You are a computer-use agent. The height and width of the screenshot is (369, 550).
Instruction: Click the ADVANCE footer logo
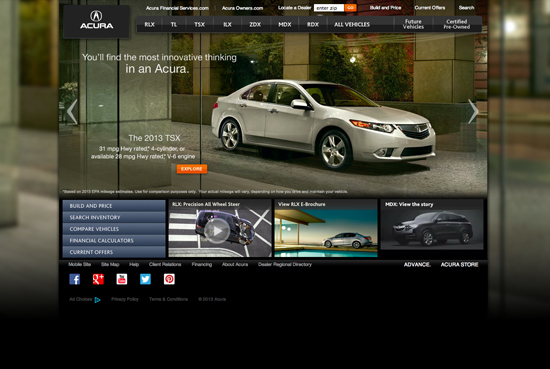point(417,264)
